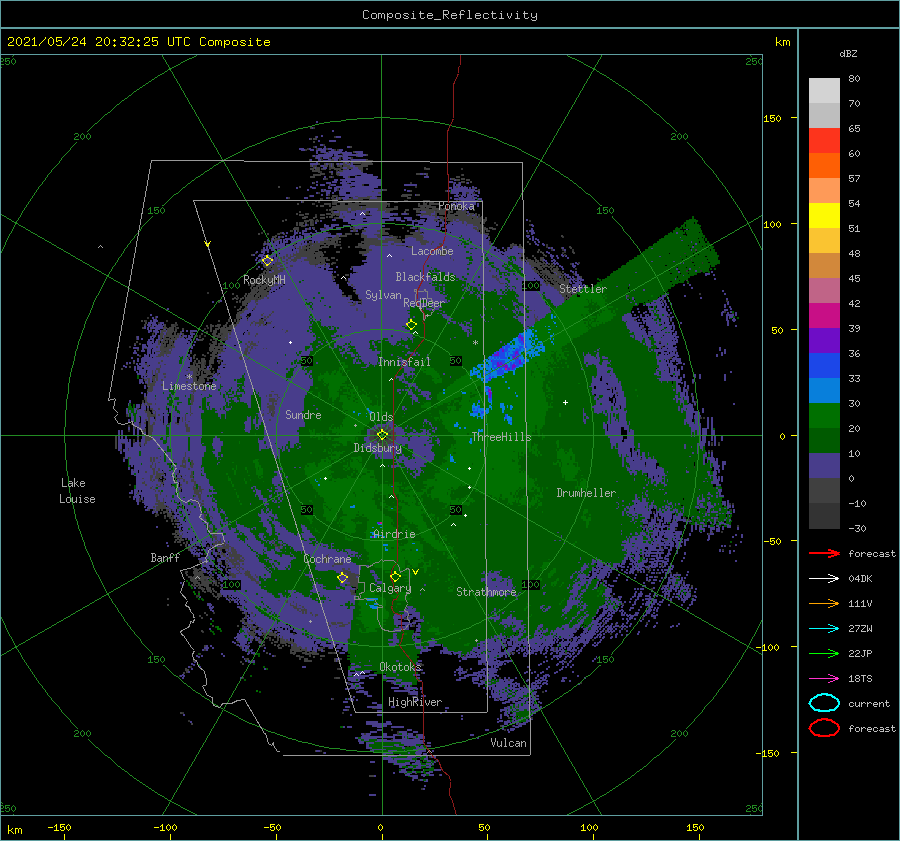Select the magenta 39–42 dBZ color band
900x841 pixels.
pos(824,316)
